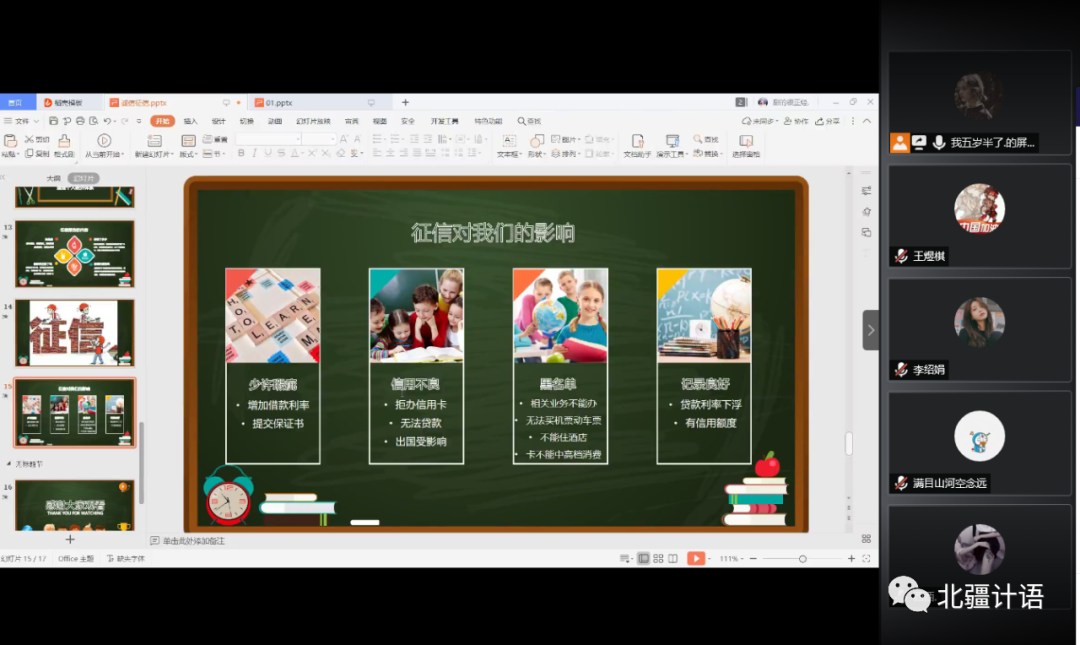Screen dimensions: 1080x645
Task: Open the 插入 (Insert) ribbon tab
Action: 190,121
